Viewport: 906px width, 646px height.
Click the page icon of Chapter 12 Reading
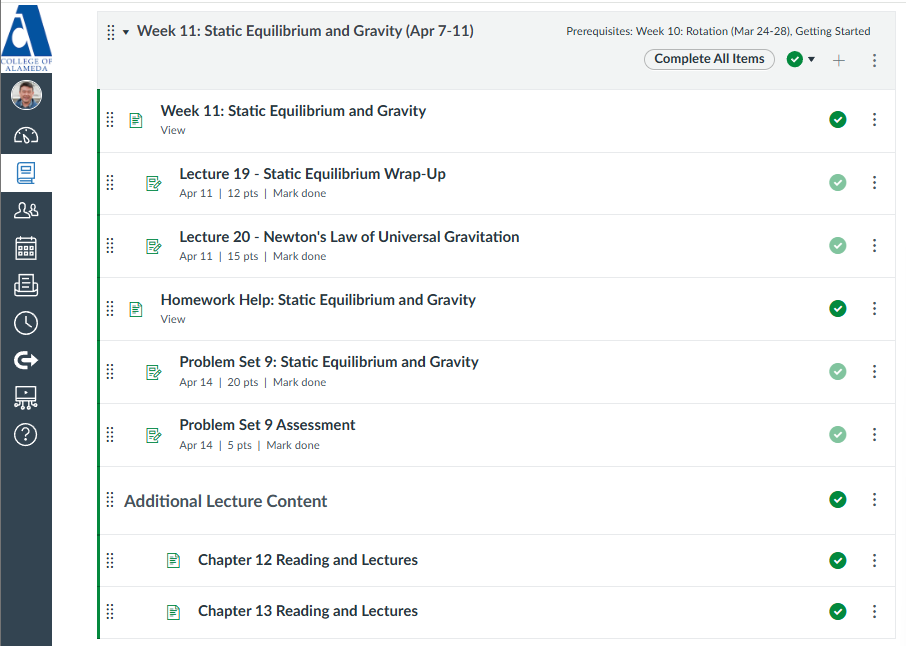click(x=173, y=560)
